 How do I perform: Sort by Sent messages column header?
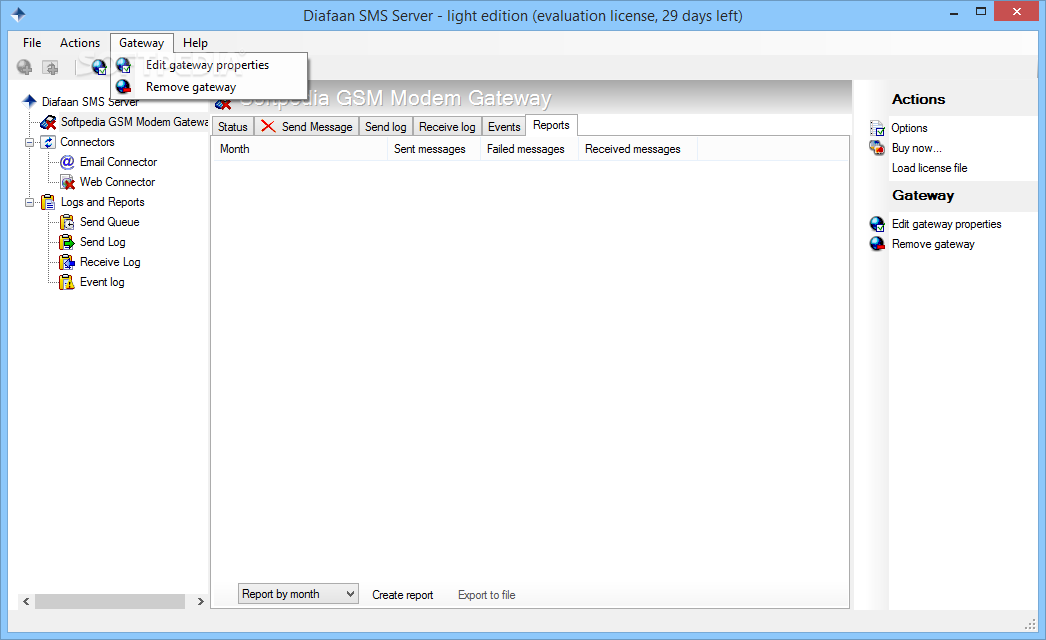click(434, 149)
